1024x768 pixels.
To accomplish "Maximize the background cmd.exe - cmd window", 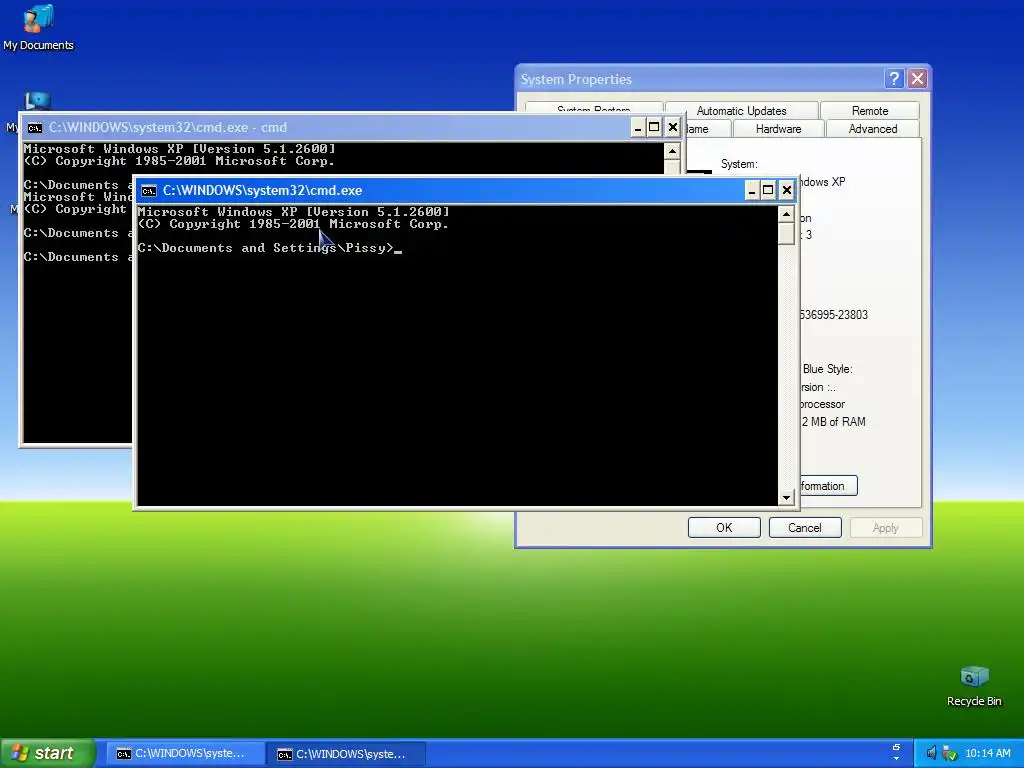I will pos(654,127).
